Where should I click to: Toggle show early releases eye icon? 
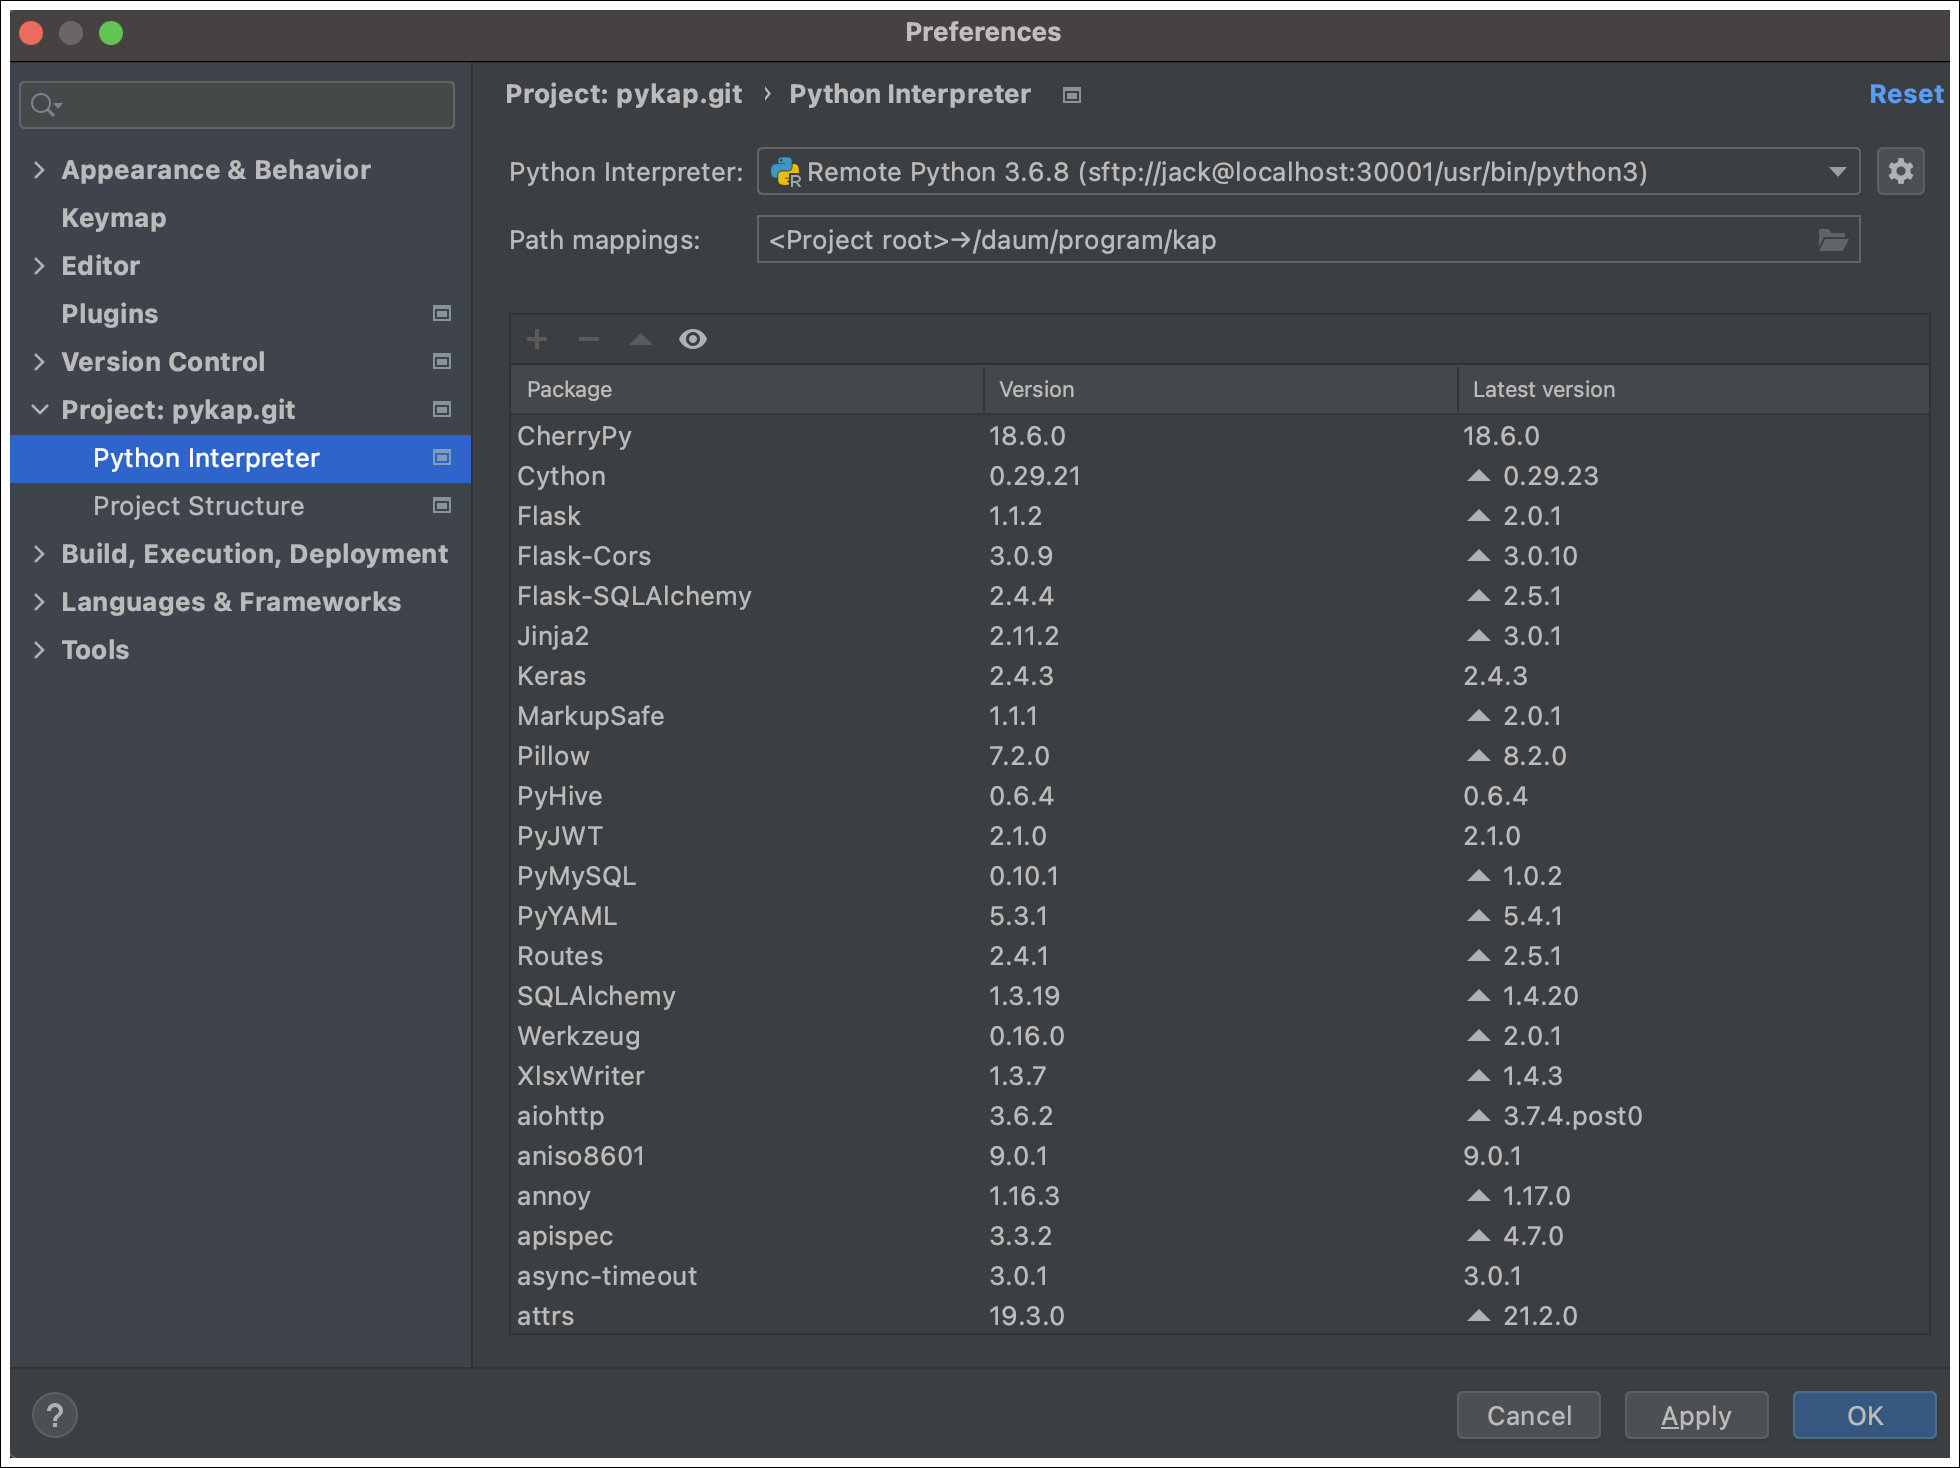pyautogui.click(x=693, y=339)
